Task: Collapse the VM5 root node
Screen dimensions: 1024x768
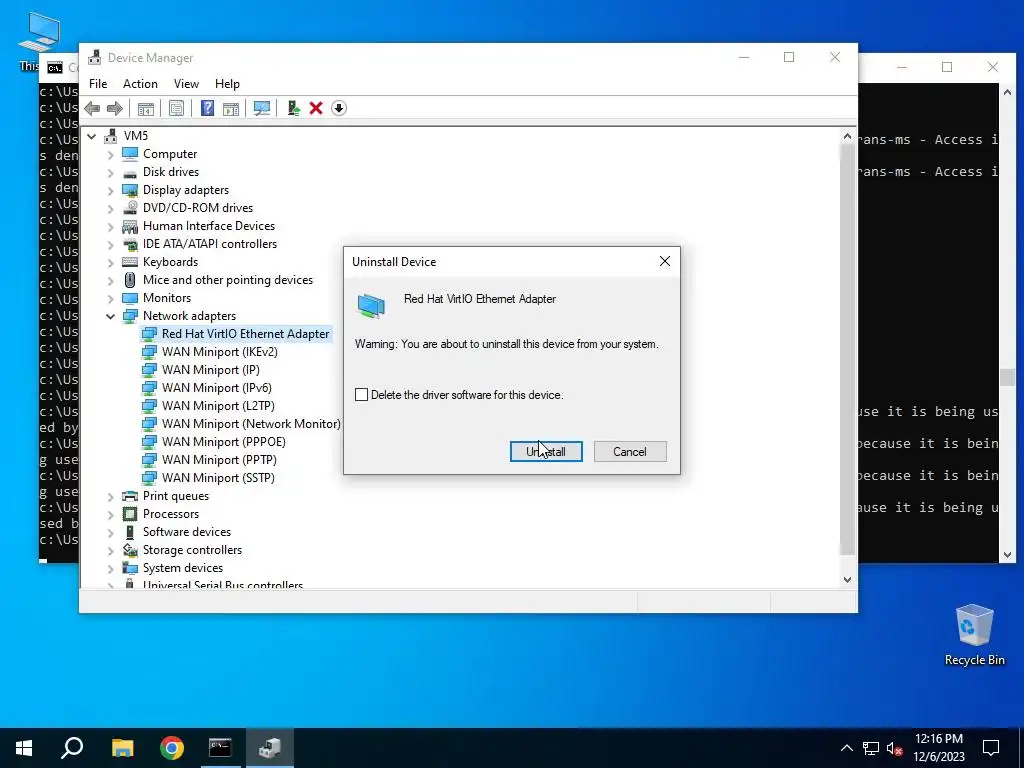Action: [91, 136]
